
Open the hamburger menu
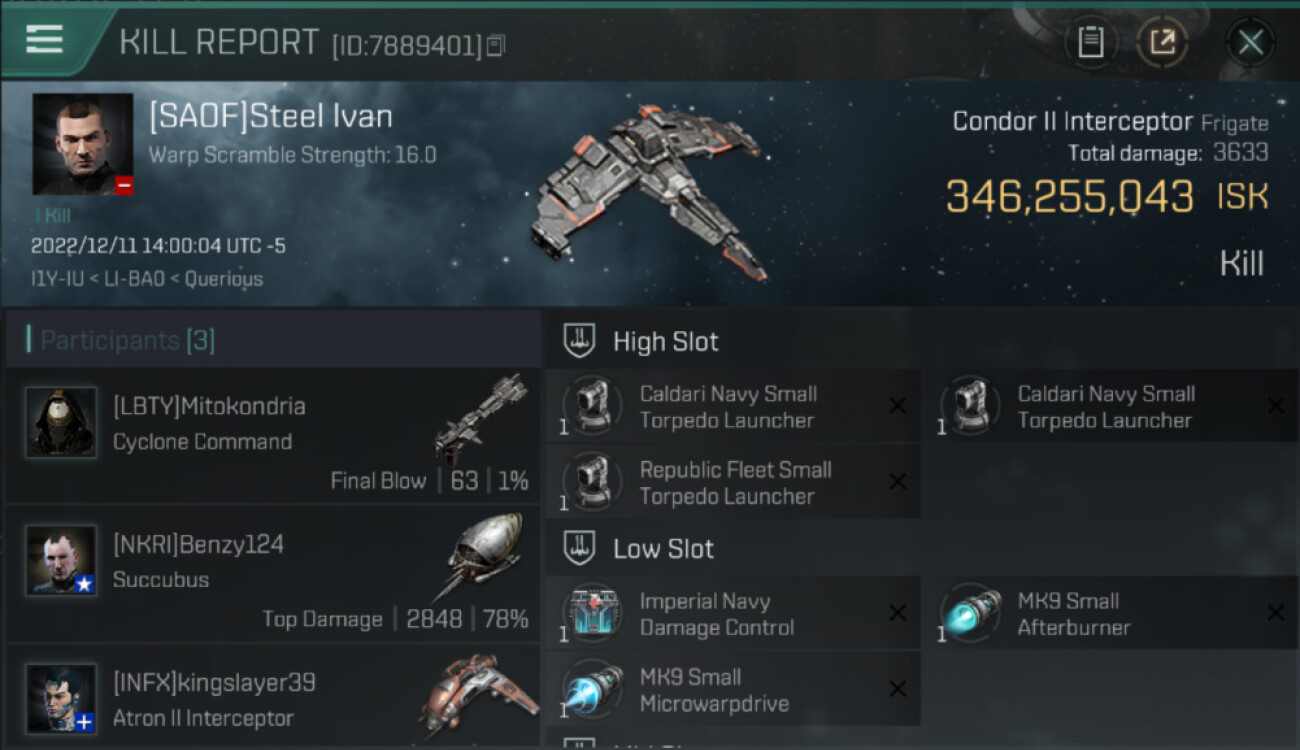(x=44, y=40)
